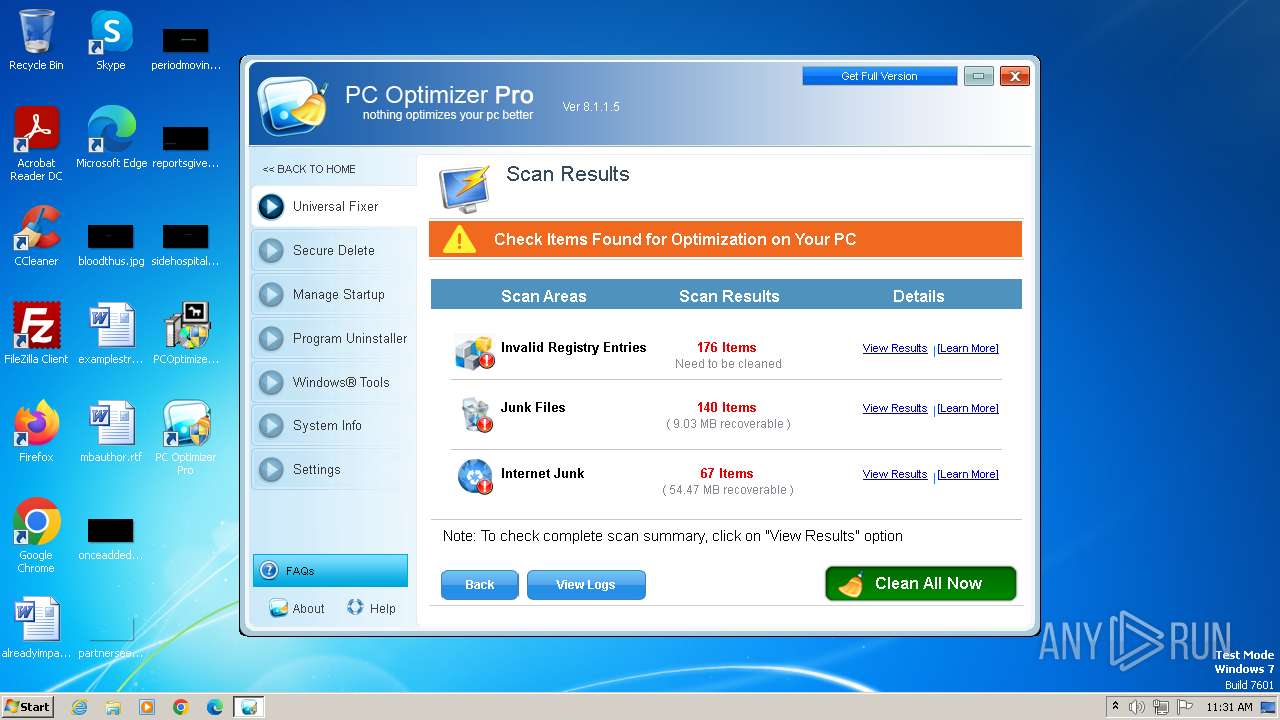Click the Internet Junk globe icon
The image size is (1280, 720).
pyautogui.click(x=475, y=477)
